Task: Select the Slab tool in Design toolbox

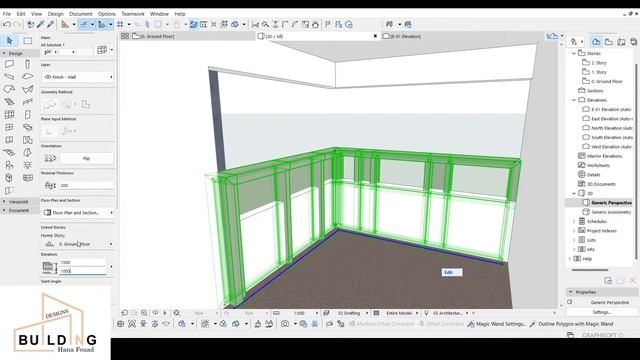Action: click(x=27, y=76)
